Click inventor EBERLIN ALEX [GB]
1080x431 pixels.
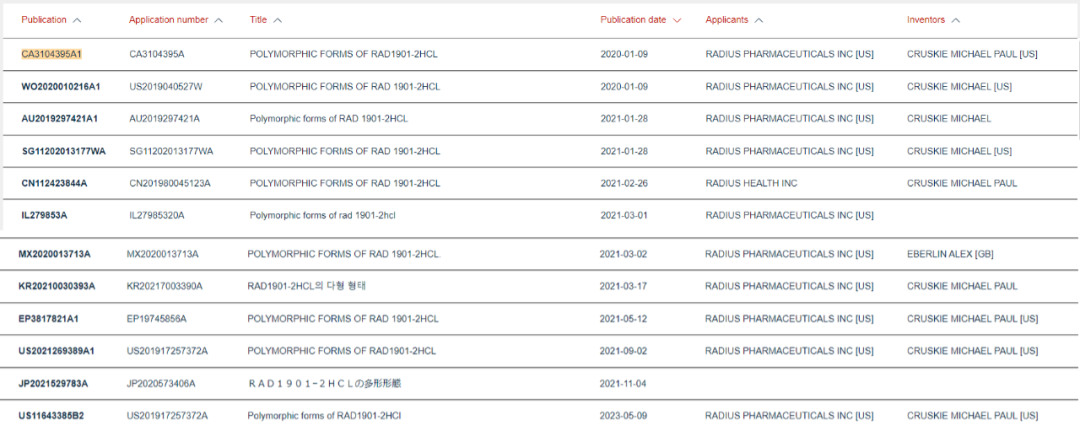(951, 254)
